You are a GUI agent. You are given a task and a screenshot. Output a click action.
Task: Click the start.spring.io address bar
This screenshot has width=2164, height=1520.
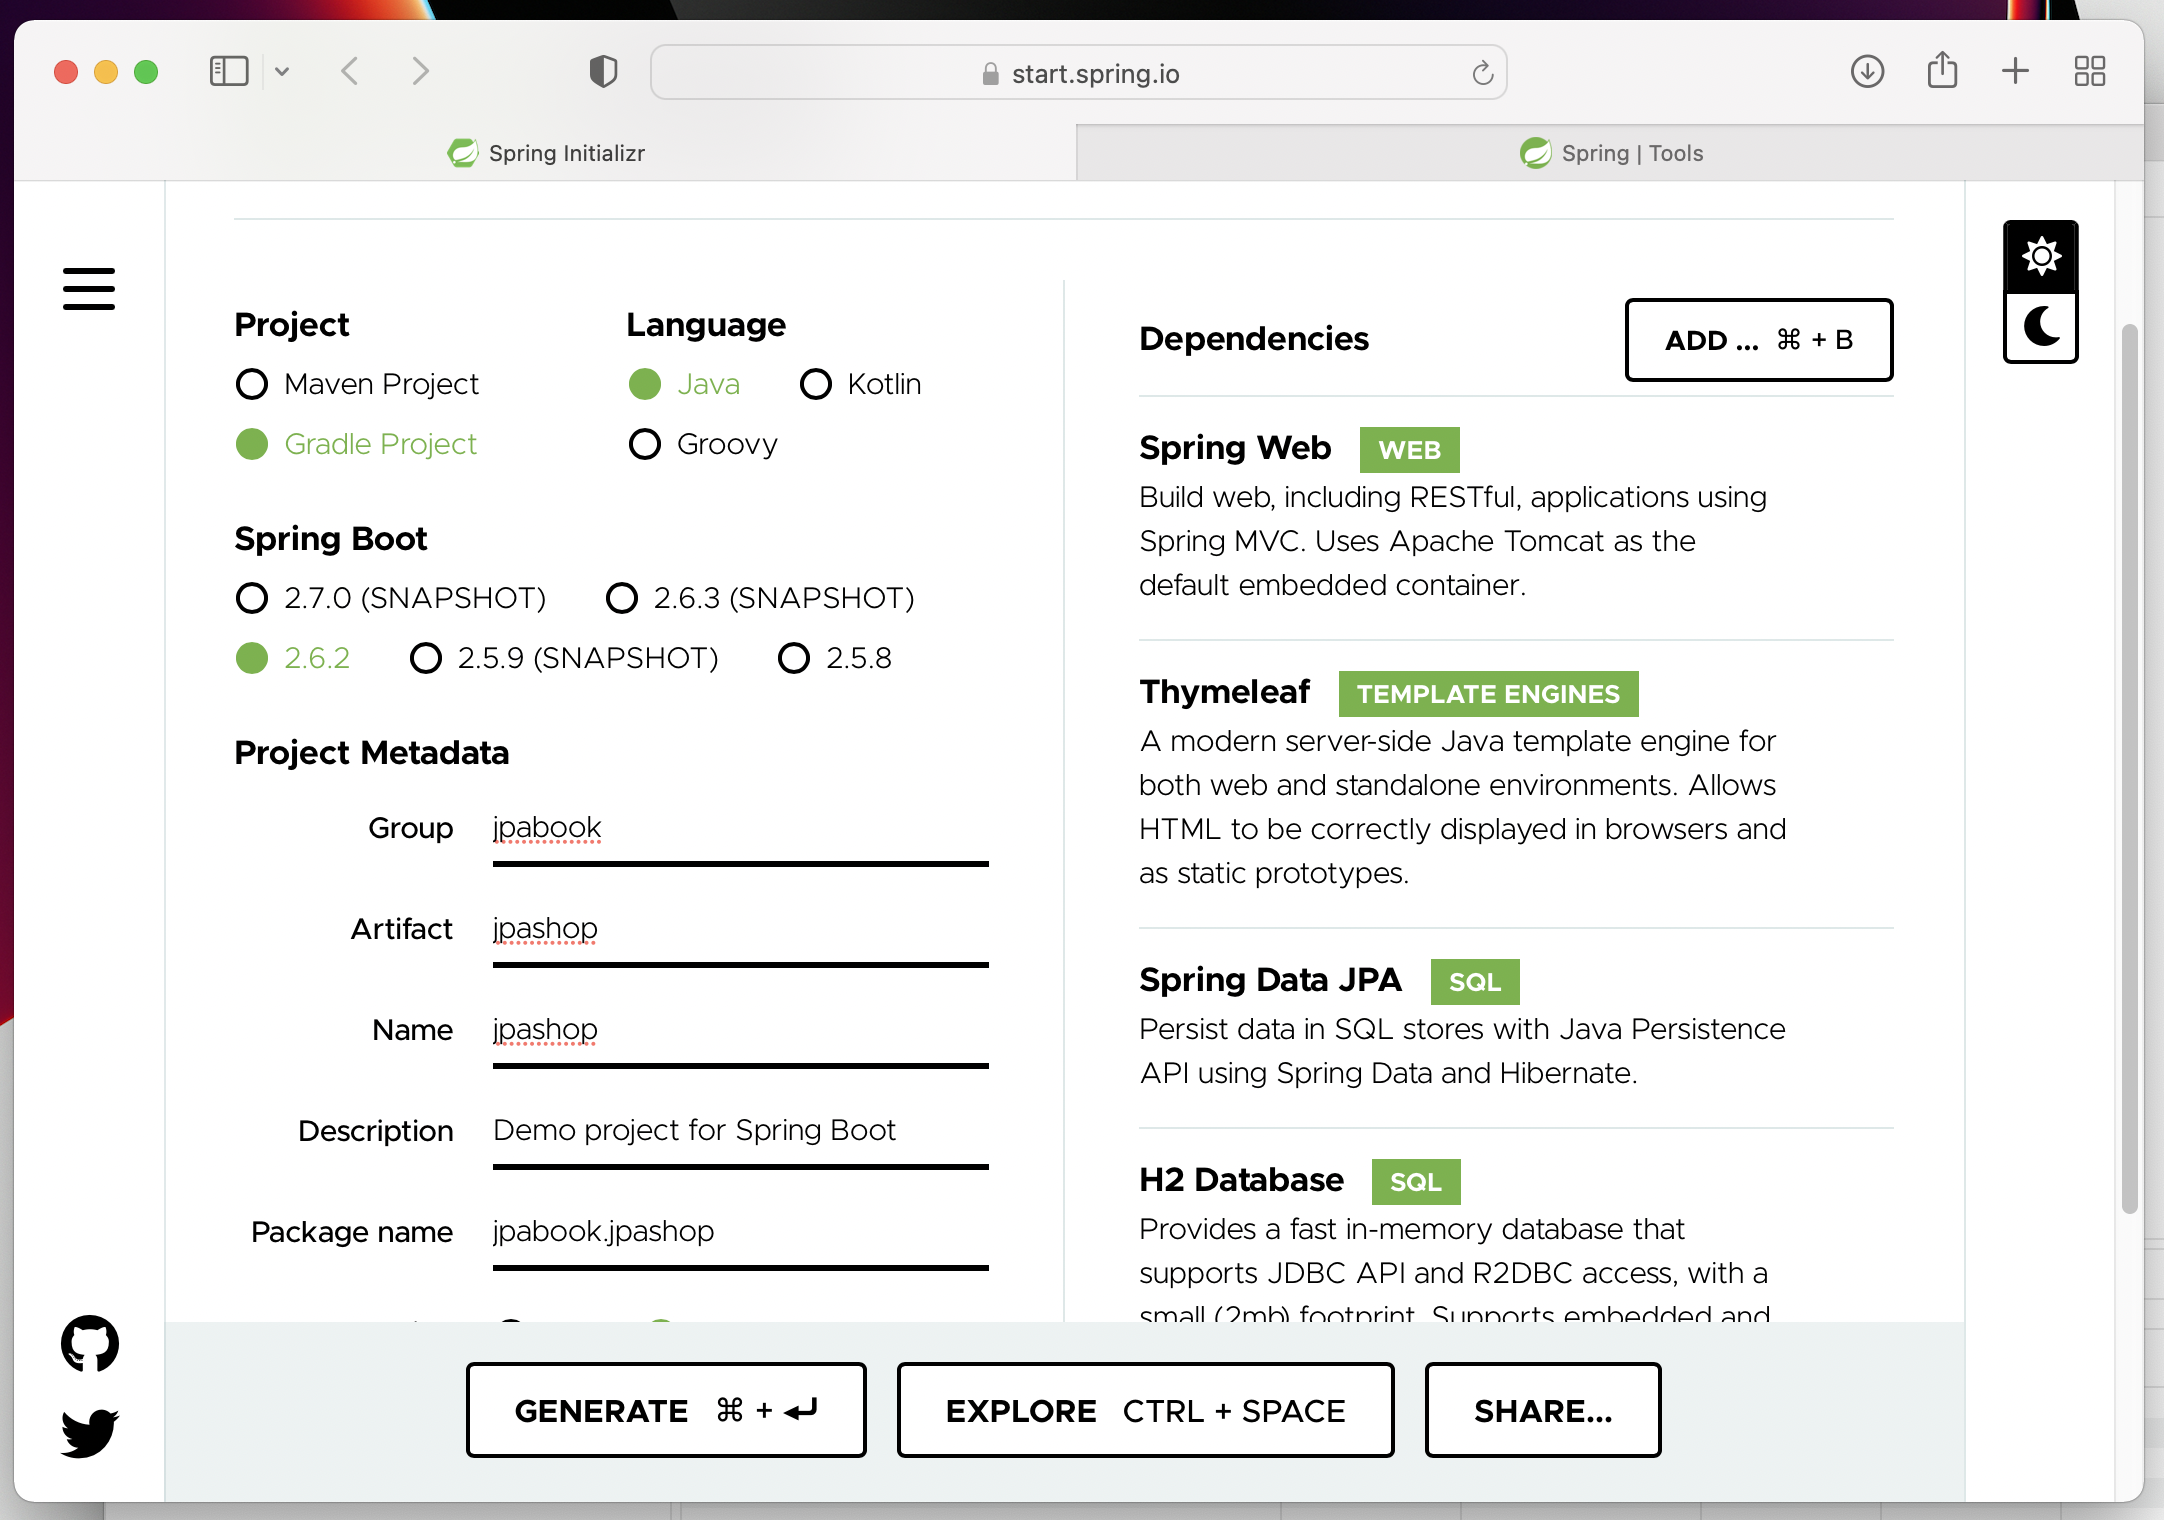1079,73
